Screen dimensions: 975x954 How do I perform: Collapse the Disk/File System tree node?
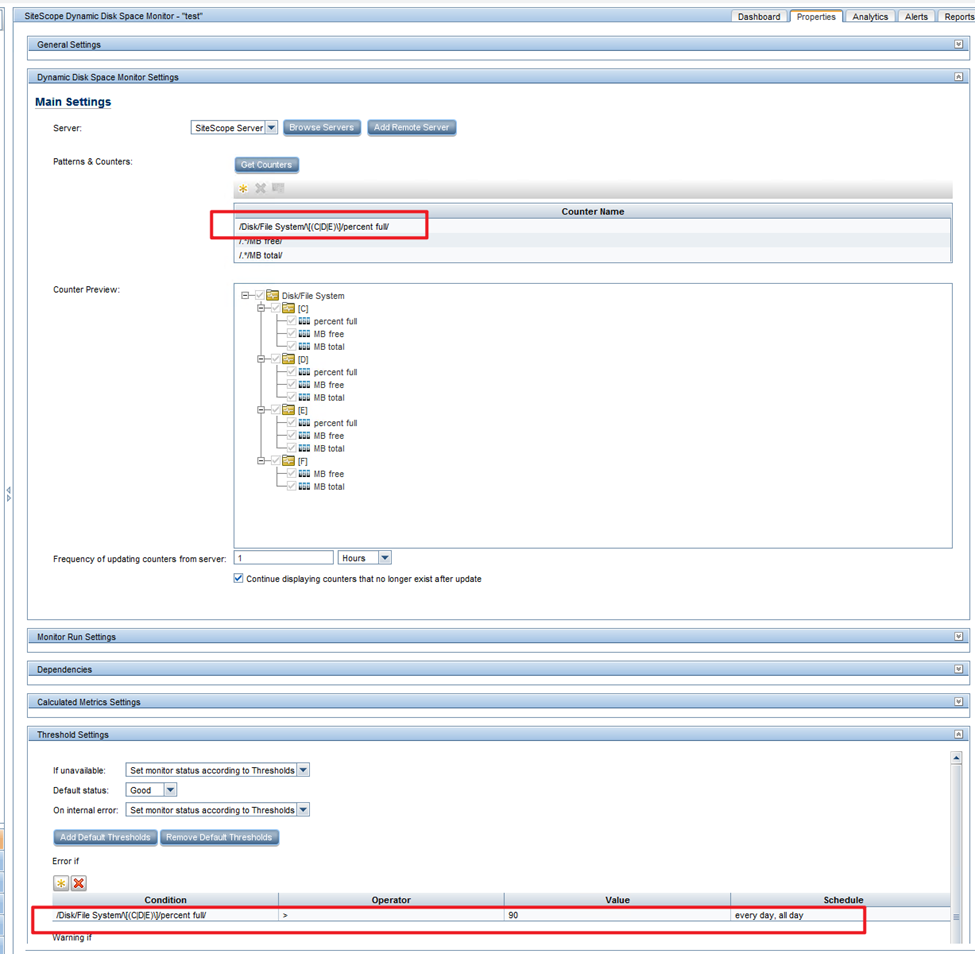(x=245, y=295)
